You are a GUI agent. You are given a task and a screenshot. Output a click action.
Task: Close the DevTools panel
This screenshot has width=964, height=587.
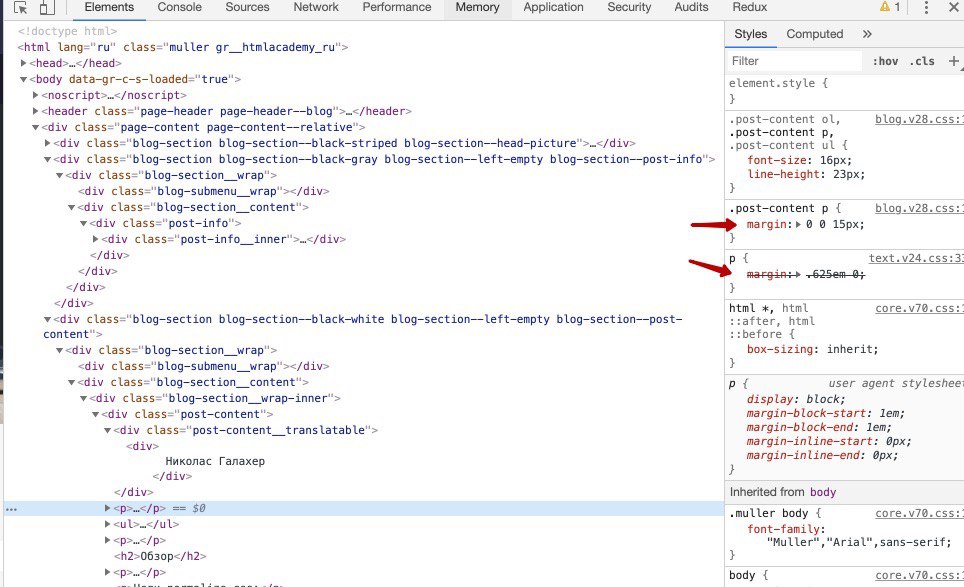coord(954,7)
